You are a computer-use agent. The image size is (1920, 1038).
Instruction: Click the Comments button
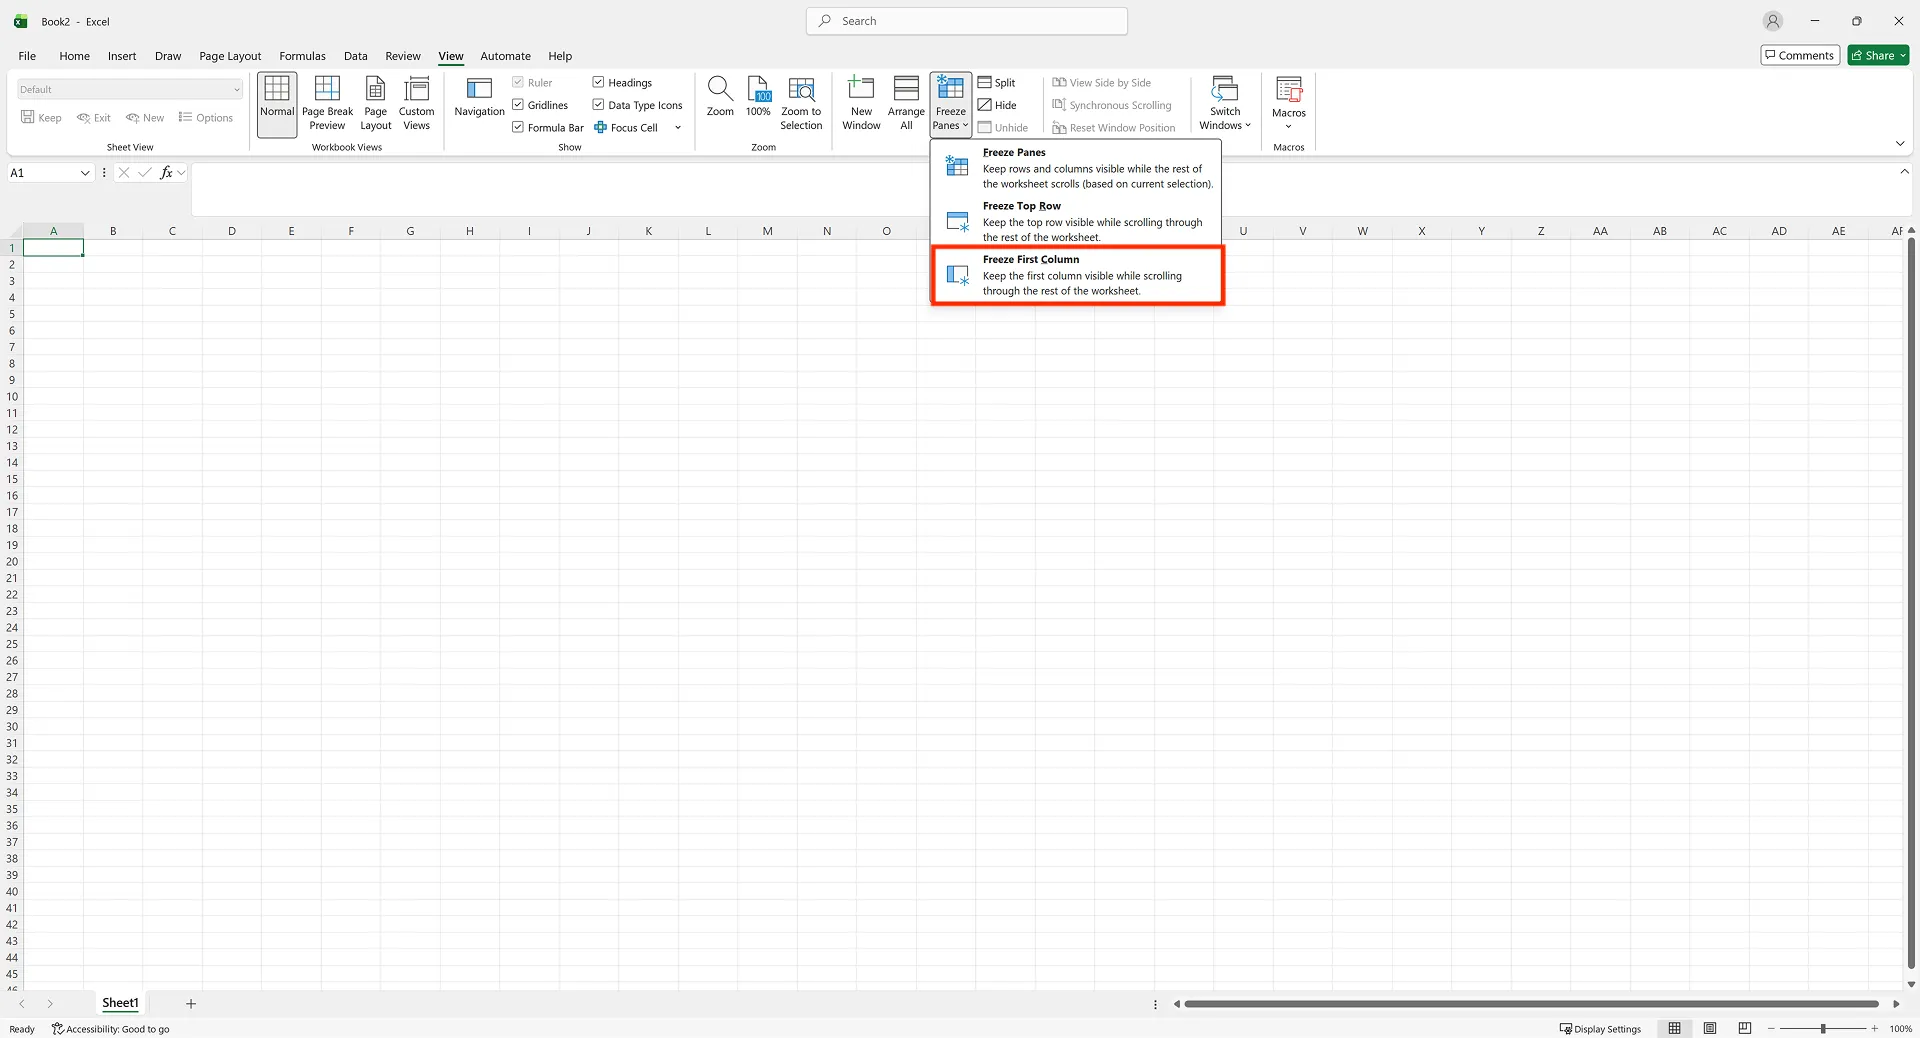(x=1799, y=55)
